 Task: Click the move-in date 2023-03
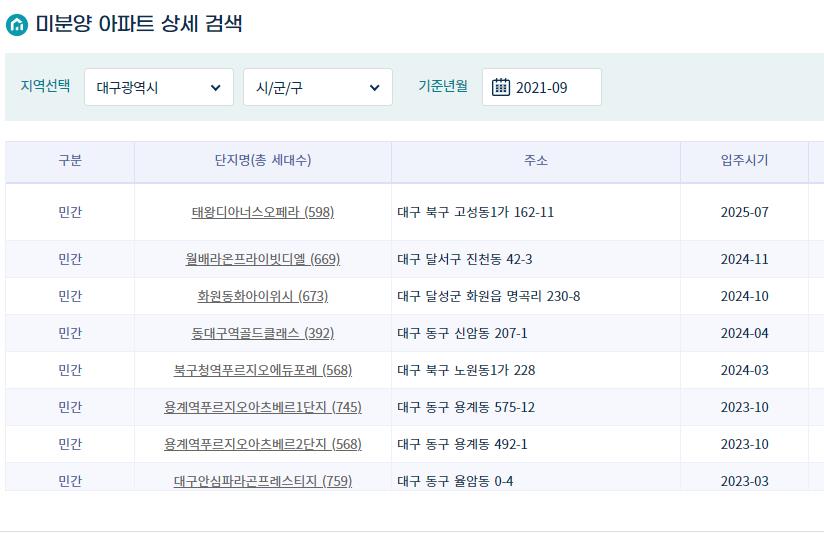[x=744, y=481]
